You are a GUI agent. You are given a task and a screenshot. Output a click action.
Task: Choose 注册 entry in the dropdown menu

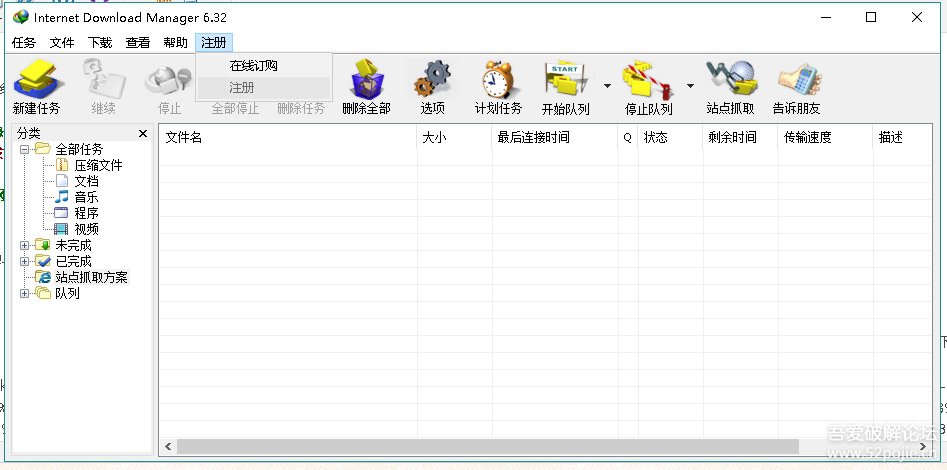[x=264, y=88]
